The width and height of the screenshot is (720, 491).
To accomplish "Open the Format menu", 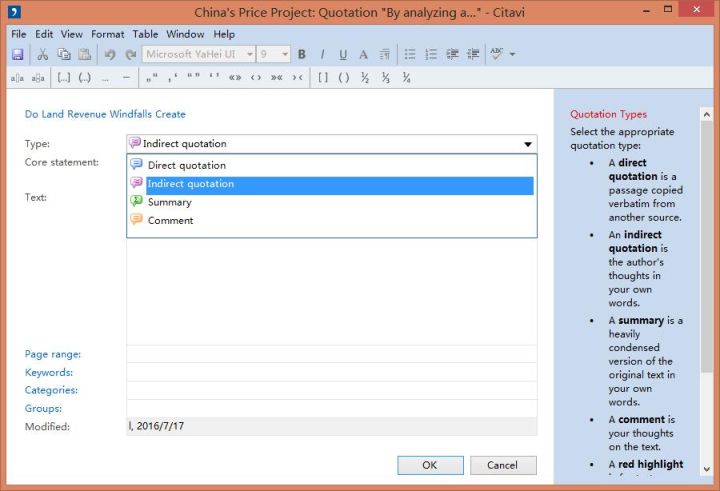I will pos(107,34).
